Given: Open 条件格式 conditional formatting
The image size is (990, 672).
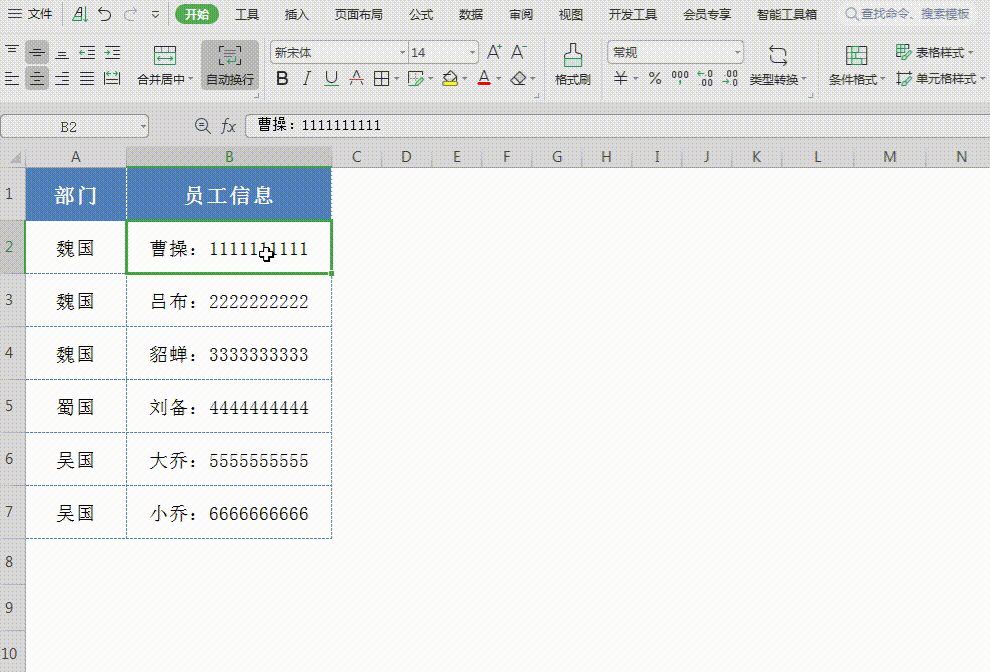Looking at the screenshot, I should tap(856, 65).
